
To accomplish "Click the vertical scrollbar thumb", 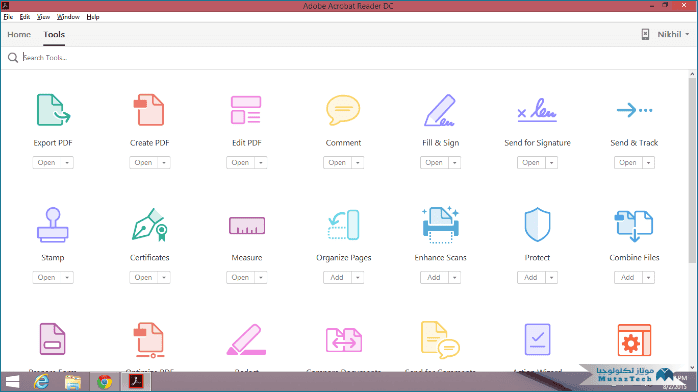I will point(692,170).
